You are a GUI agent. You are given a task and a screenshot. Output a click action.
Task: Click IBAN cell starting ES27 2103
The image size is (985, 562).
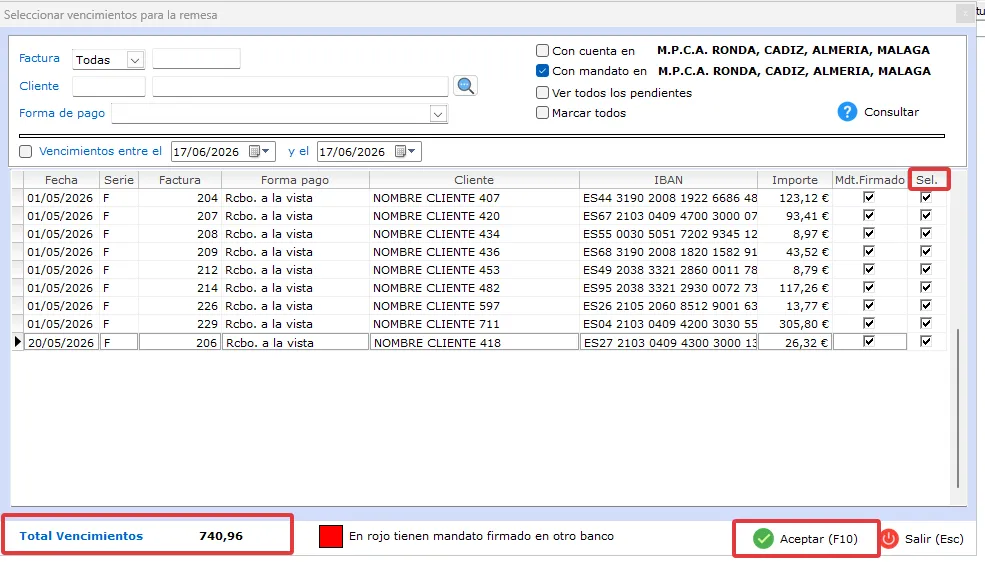coord(669,343)
